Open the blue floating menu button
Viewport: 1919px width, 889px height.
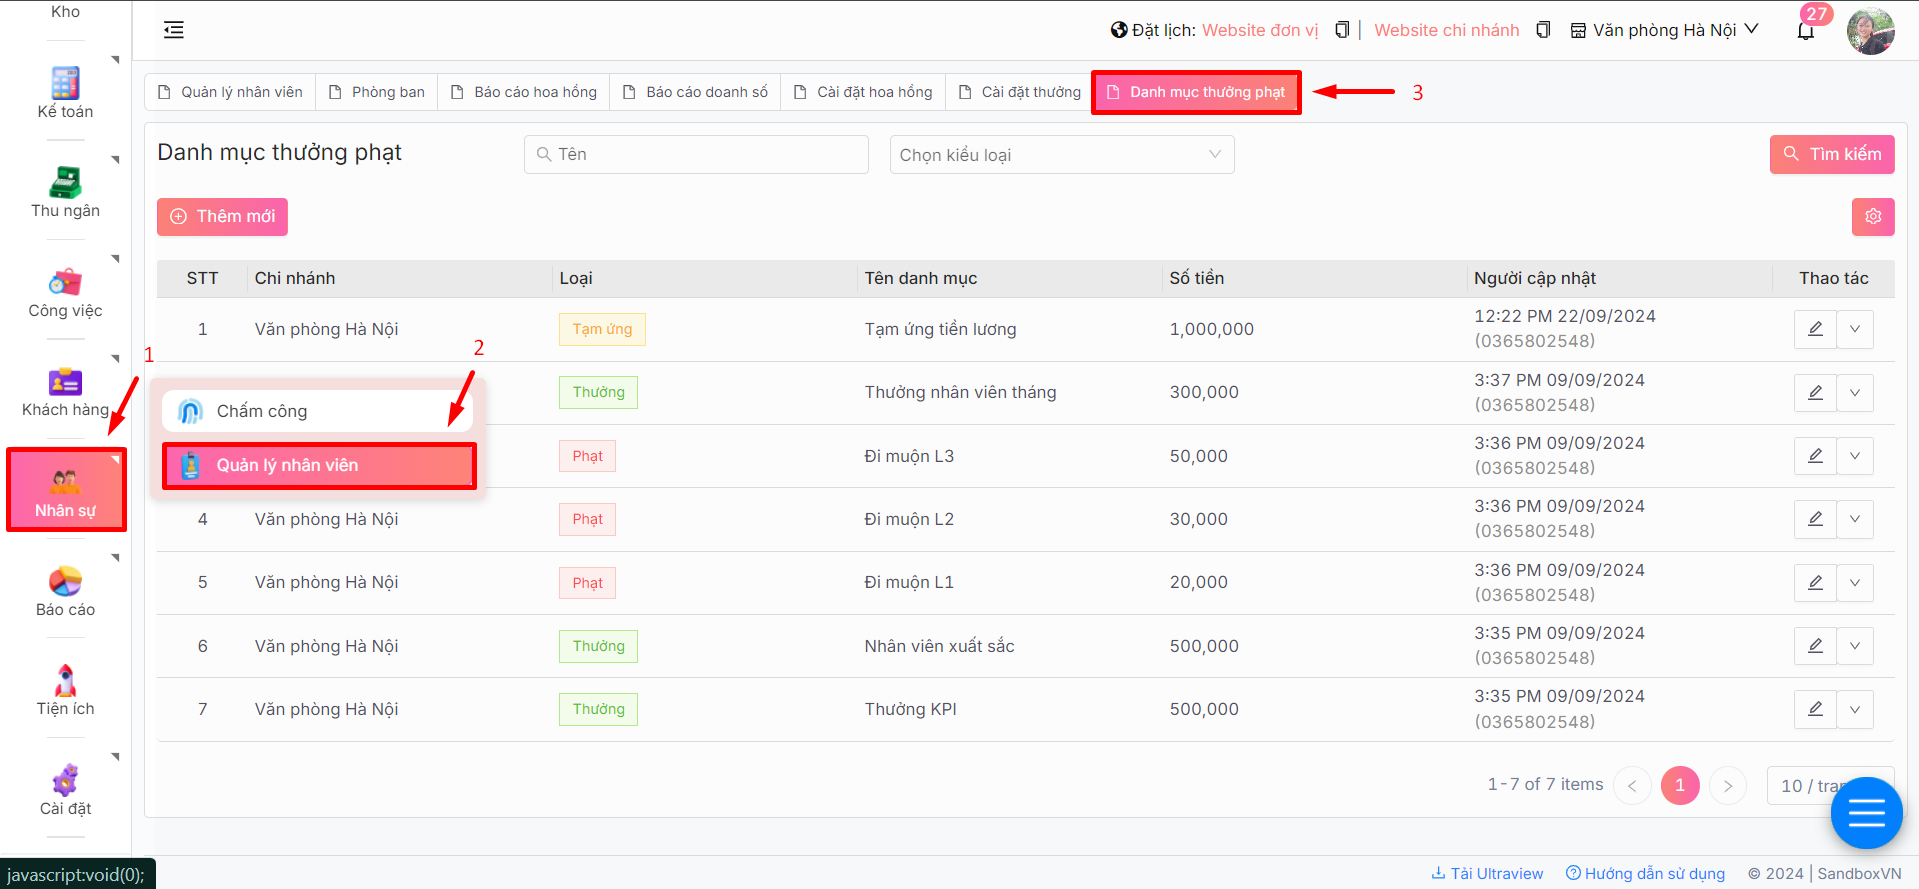click(1865, 814)
